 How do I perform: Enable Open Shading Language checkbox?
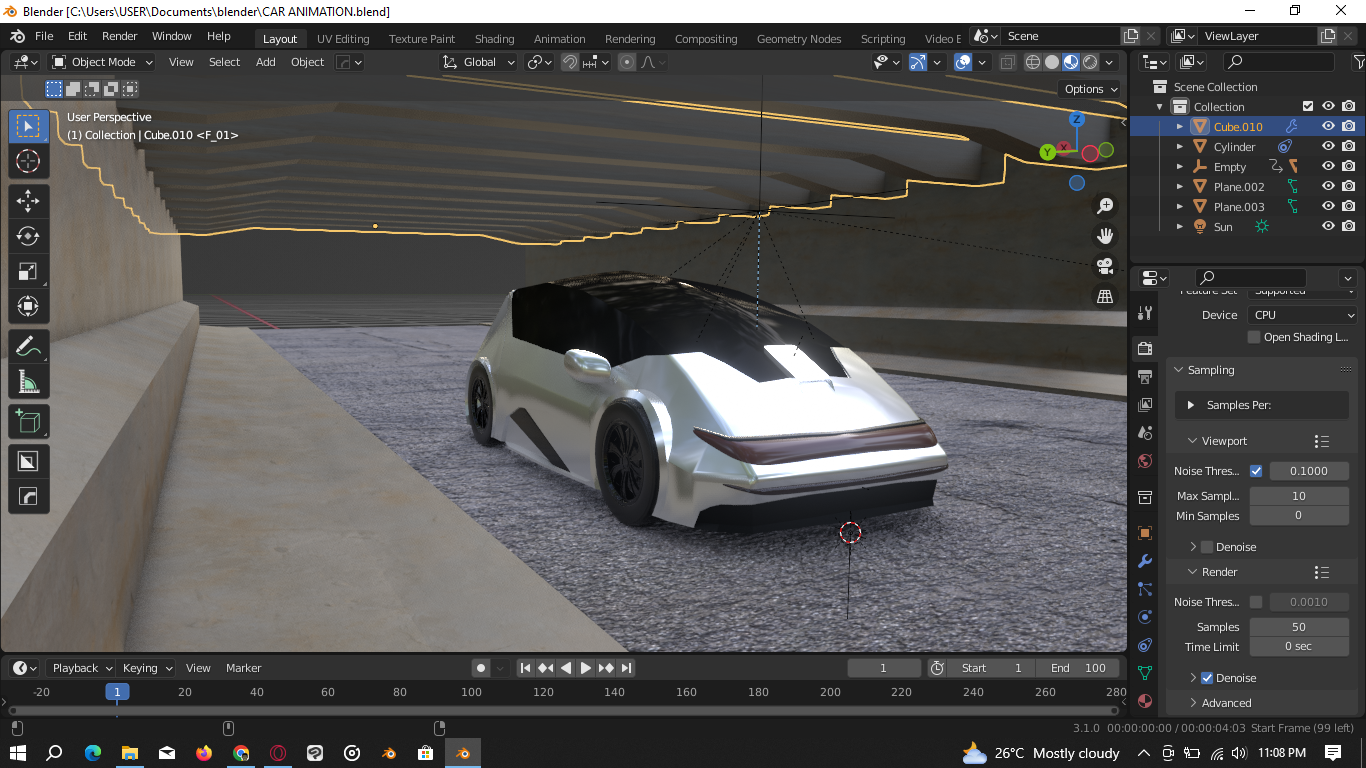pos(1254,337)
